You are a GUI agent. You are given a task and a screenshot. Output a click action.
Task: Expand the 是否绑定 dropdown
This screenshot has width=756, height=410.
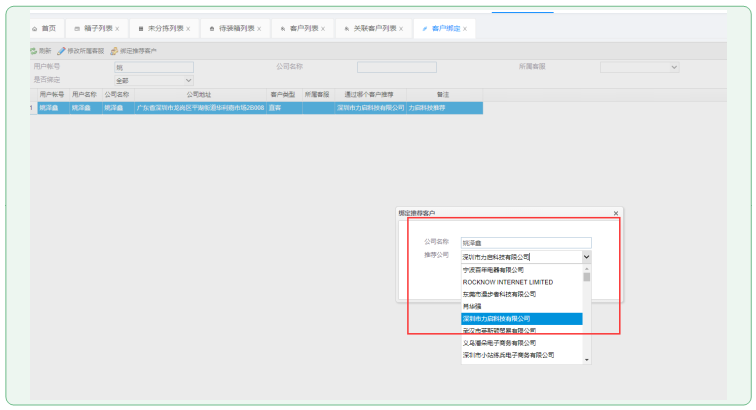tap(187, 80)
